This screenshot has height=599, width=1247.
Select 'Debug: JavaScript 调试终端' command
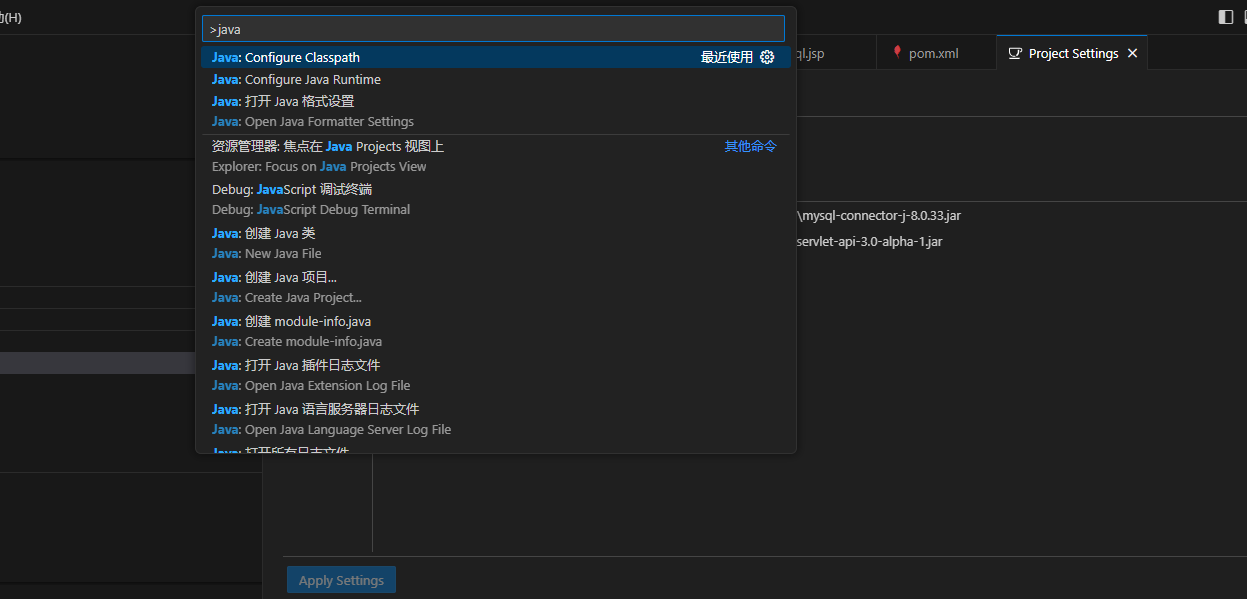[x=495, y=199]
